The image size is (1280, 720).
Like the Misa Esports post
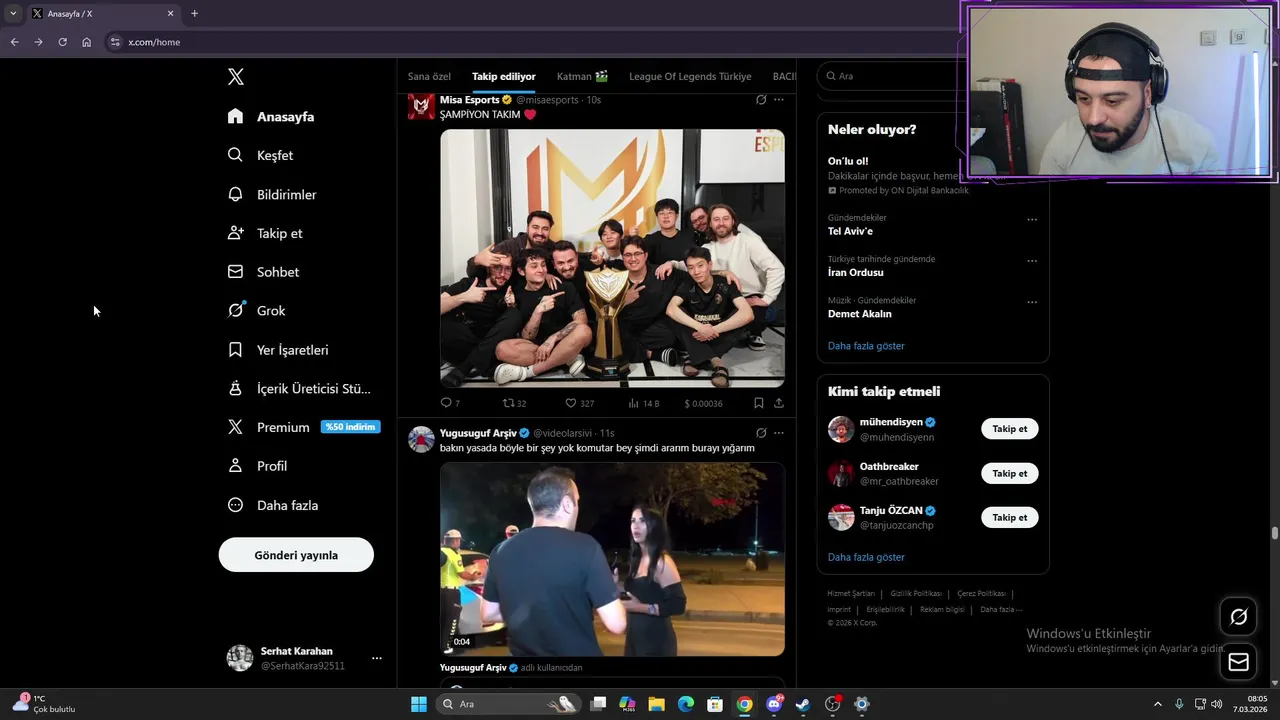[x=579, y=403]
